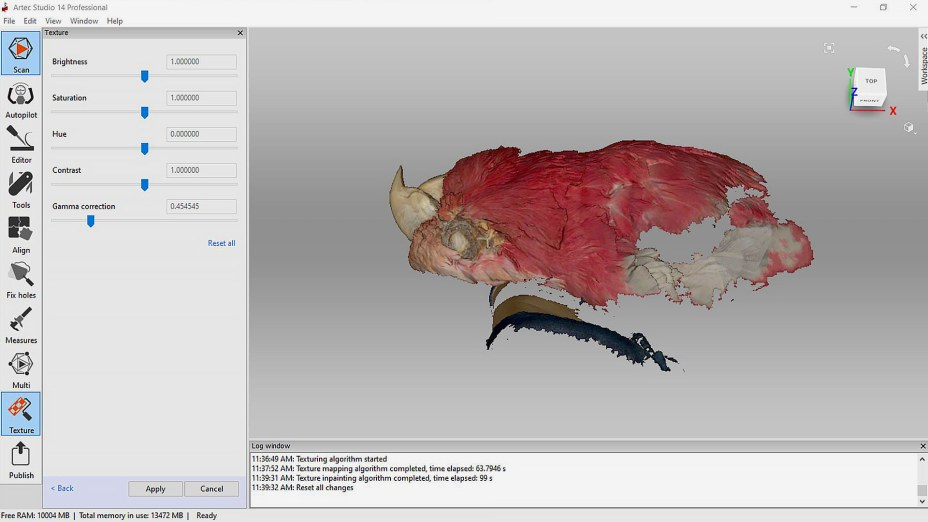
Task: Open the Editor tool
Action: (21, 144)
